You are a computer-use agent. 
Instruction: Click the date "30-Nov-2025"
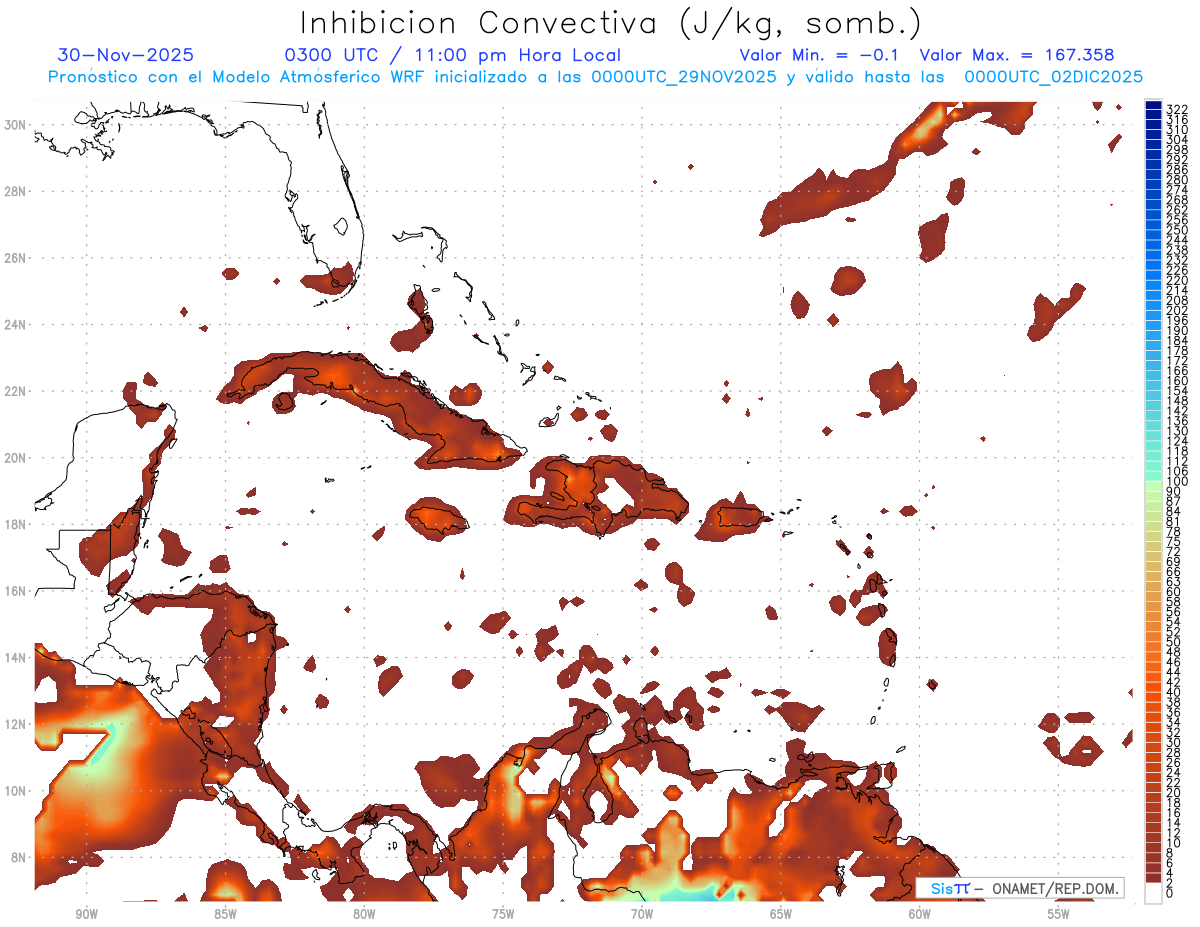click(126, 55)
